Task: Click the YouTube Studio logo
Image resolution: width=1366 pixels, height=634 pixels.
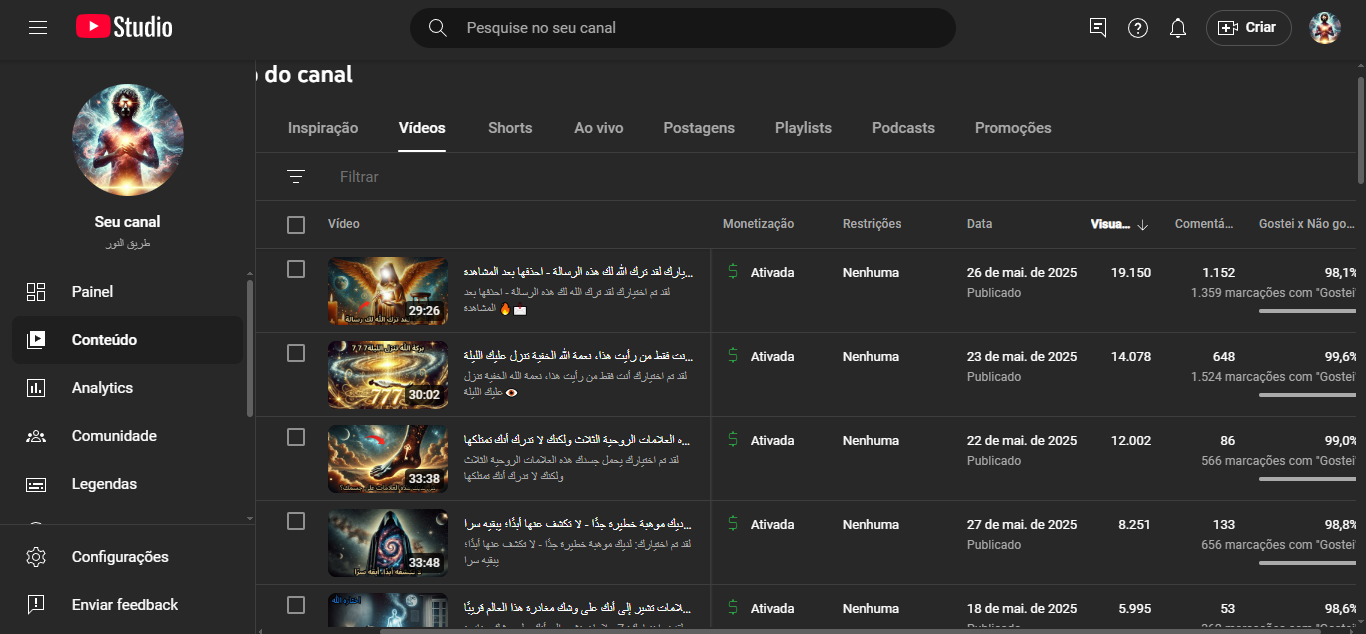Action: point(124,27)
